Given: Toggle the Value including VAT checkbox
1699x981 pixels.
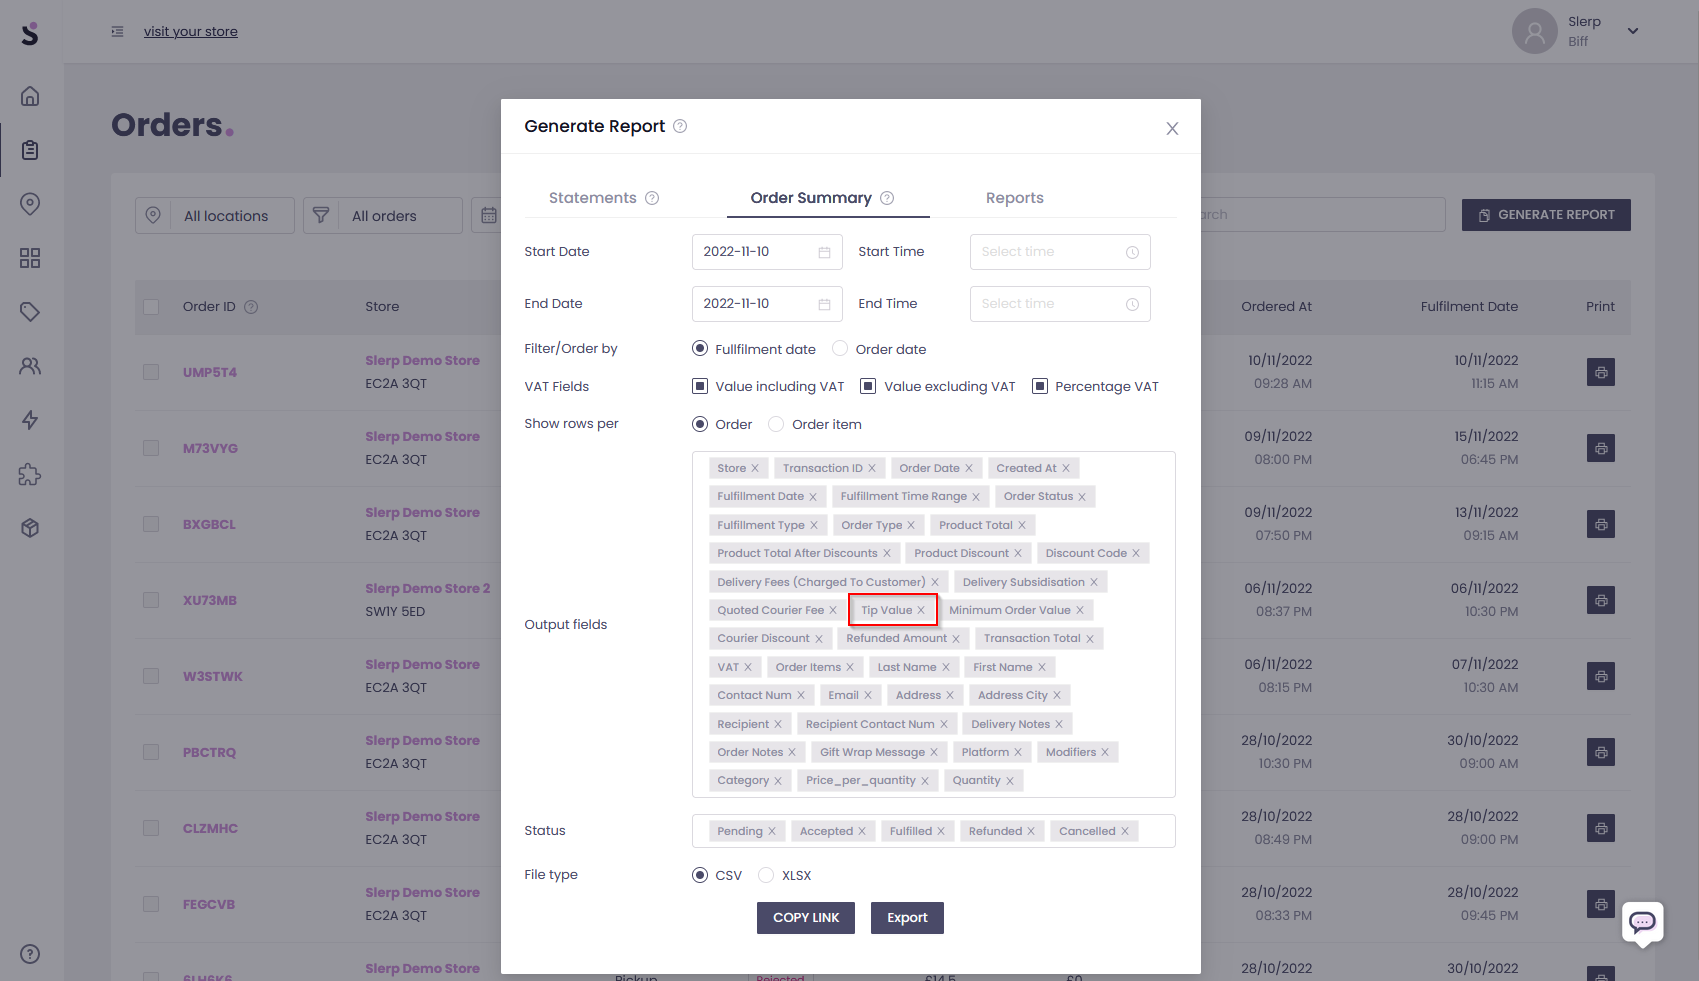Looking at the screenshot, I should [700, 386].
